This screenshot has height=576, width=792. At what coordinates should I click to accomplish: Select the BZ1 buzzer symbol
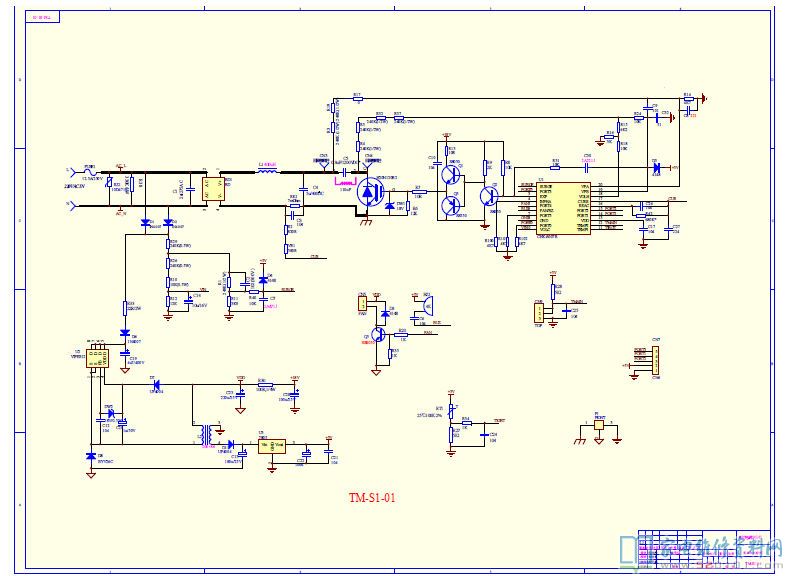pos(426,306)
